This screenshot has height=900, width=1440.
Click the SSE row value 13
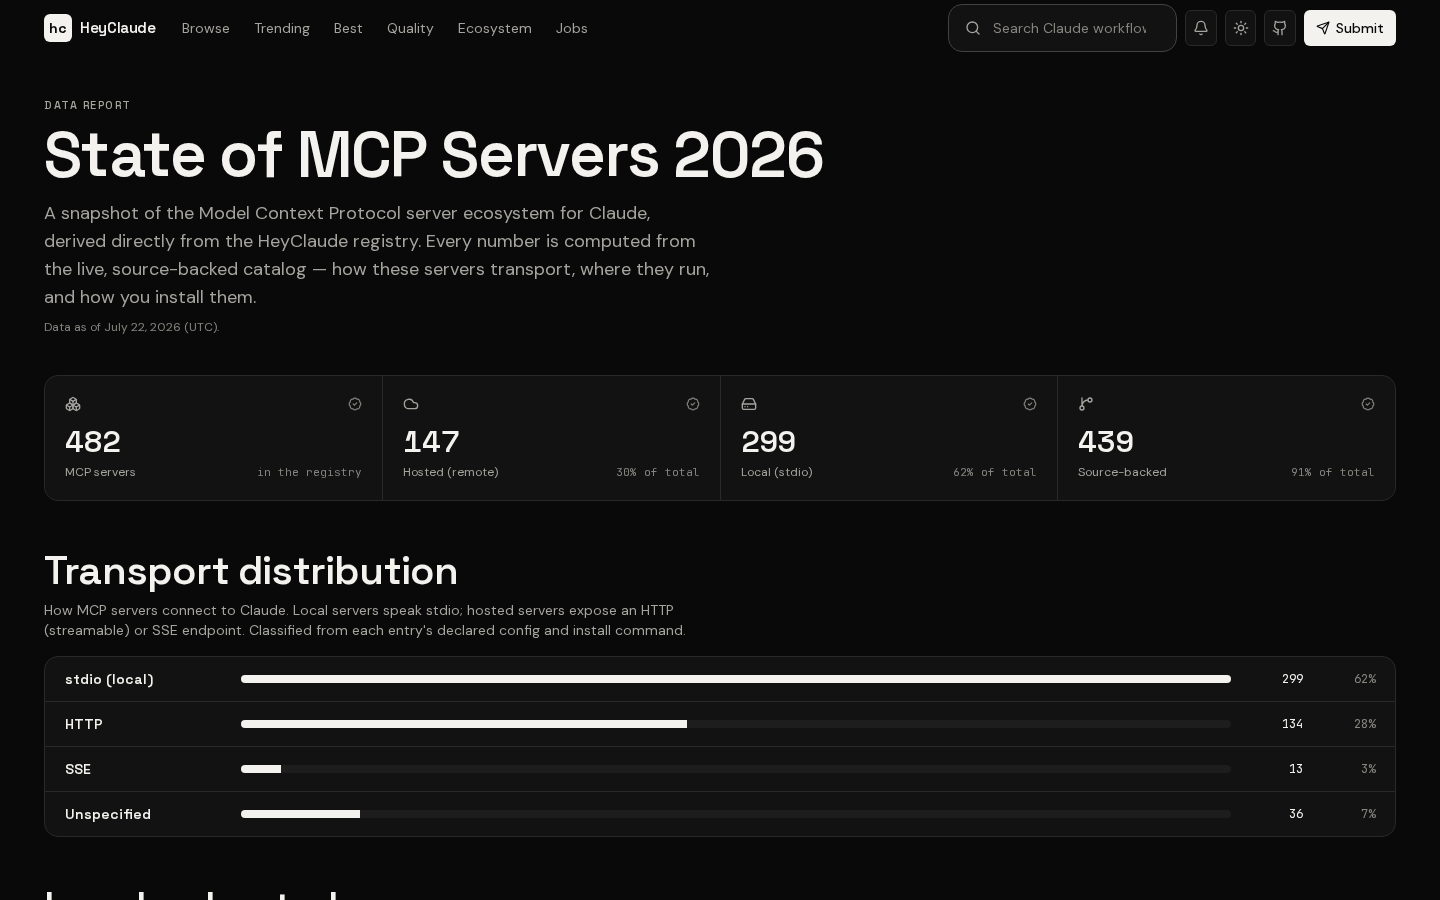[1296, 769]
